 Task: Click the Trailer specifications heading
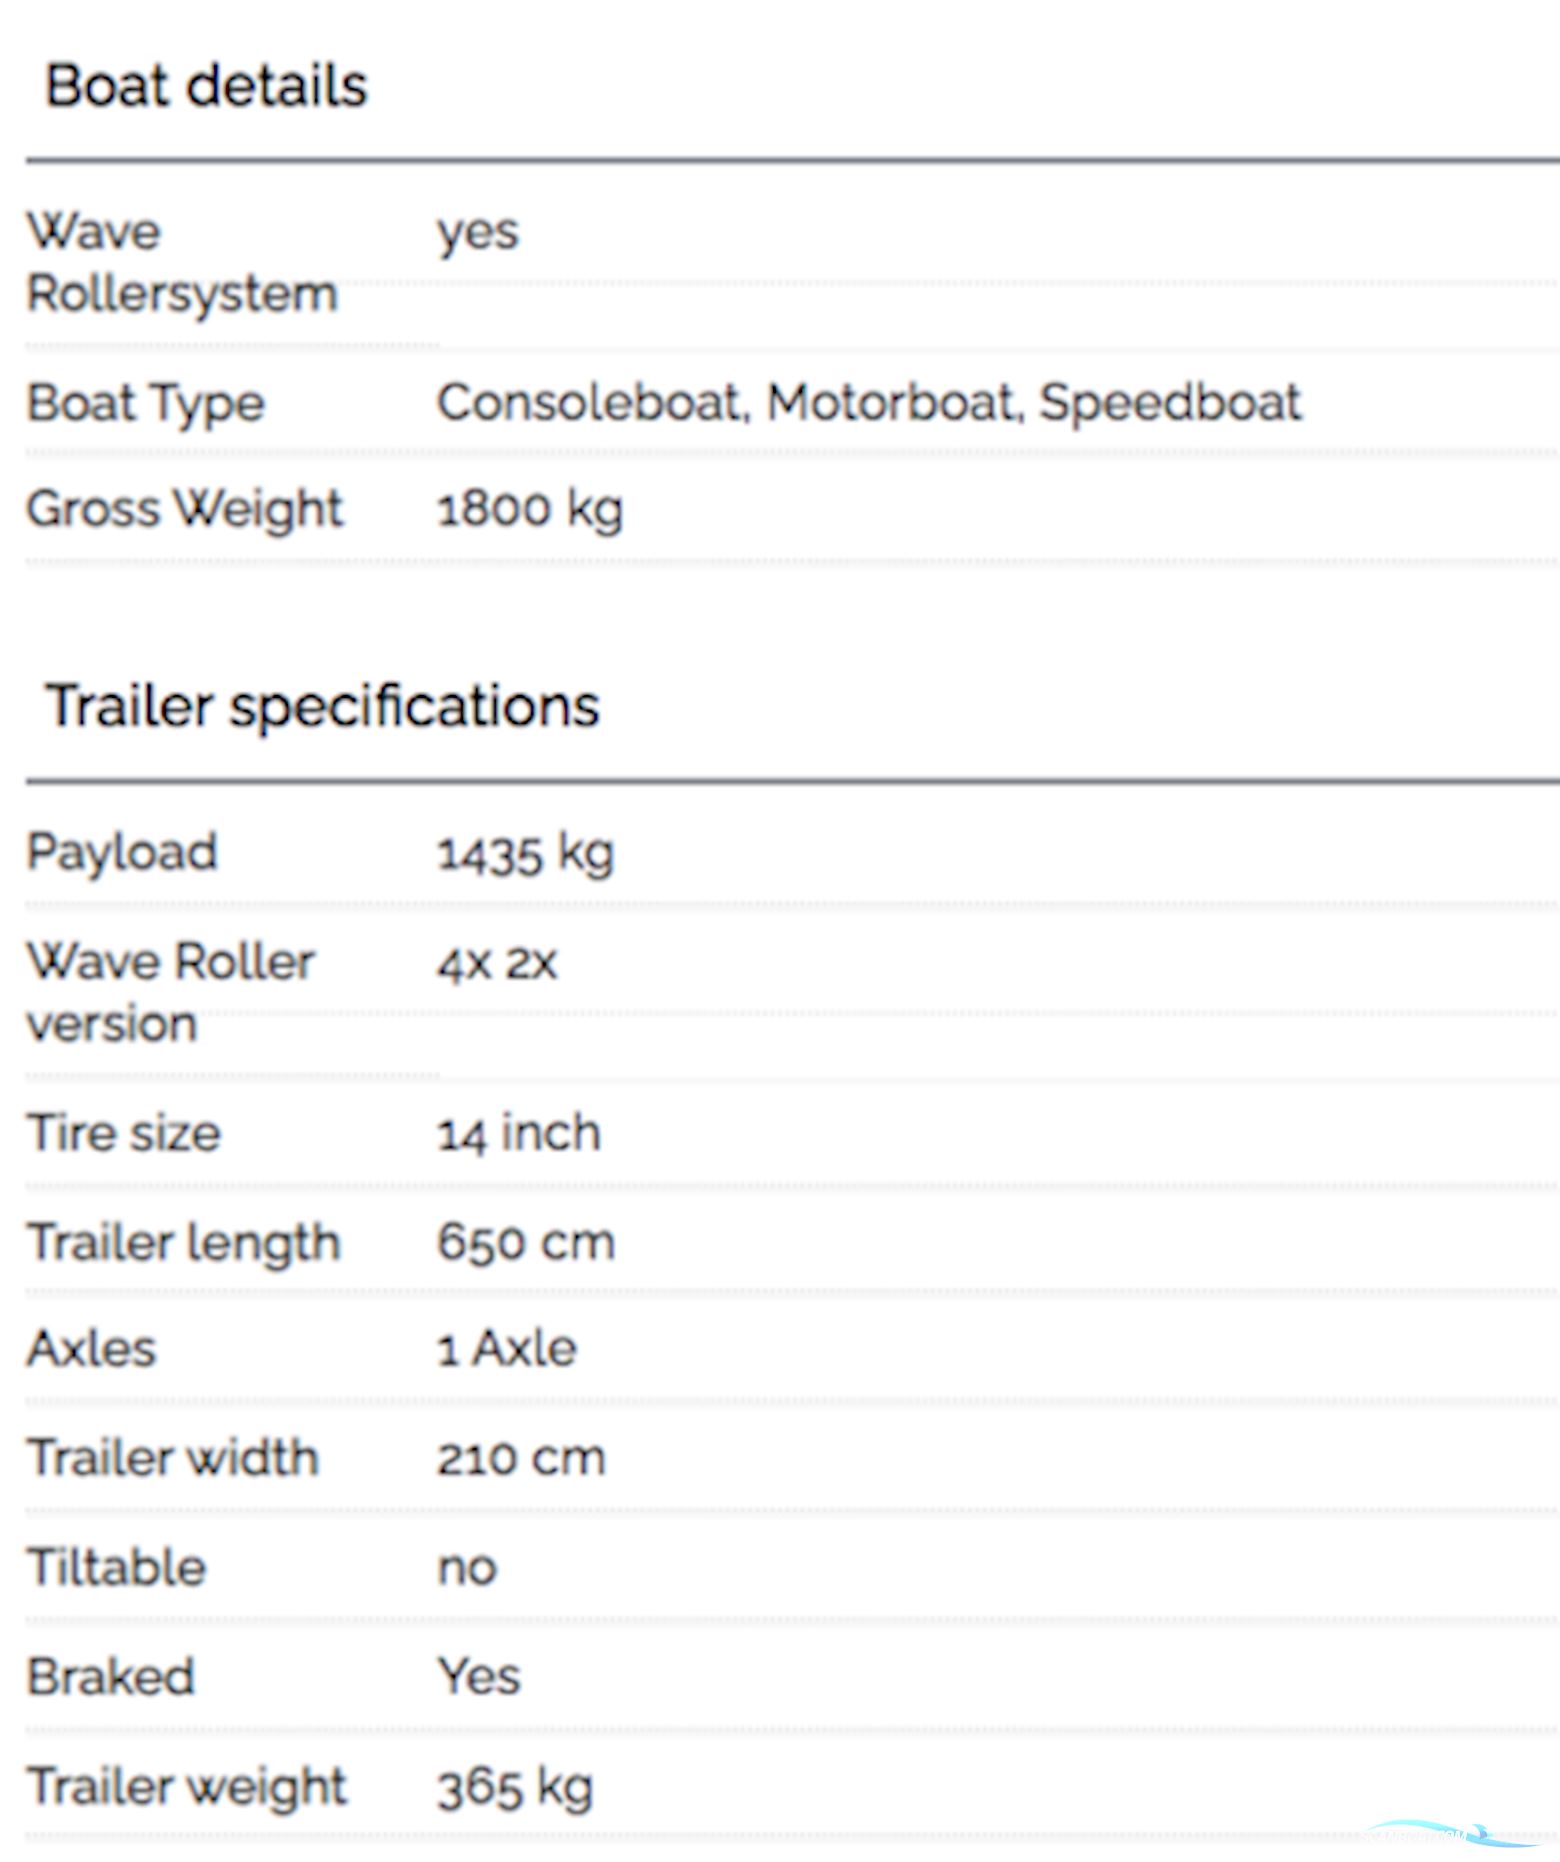[322, 707]
